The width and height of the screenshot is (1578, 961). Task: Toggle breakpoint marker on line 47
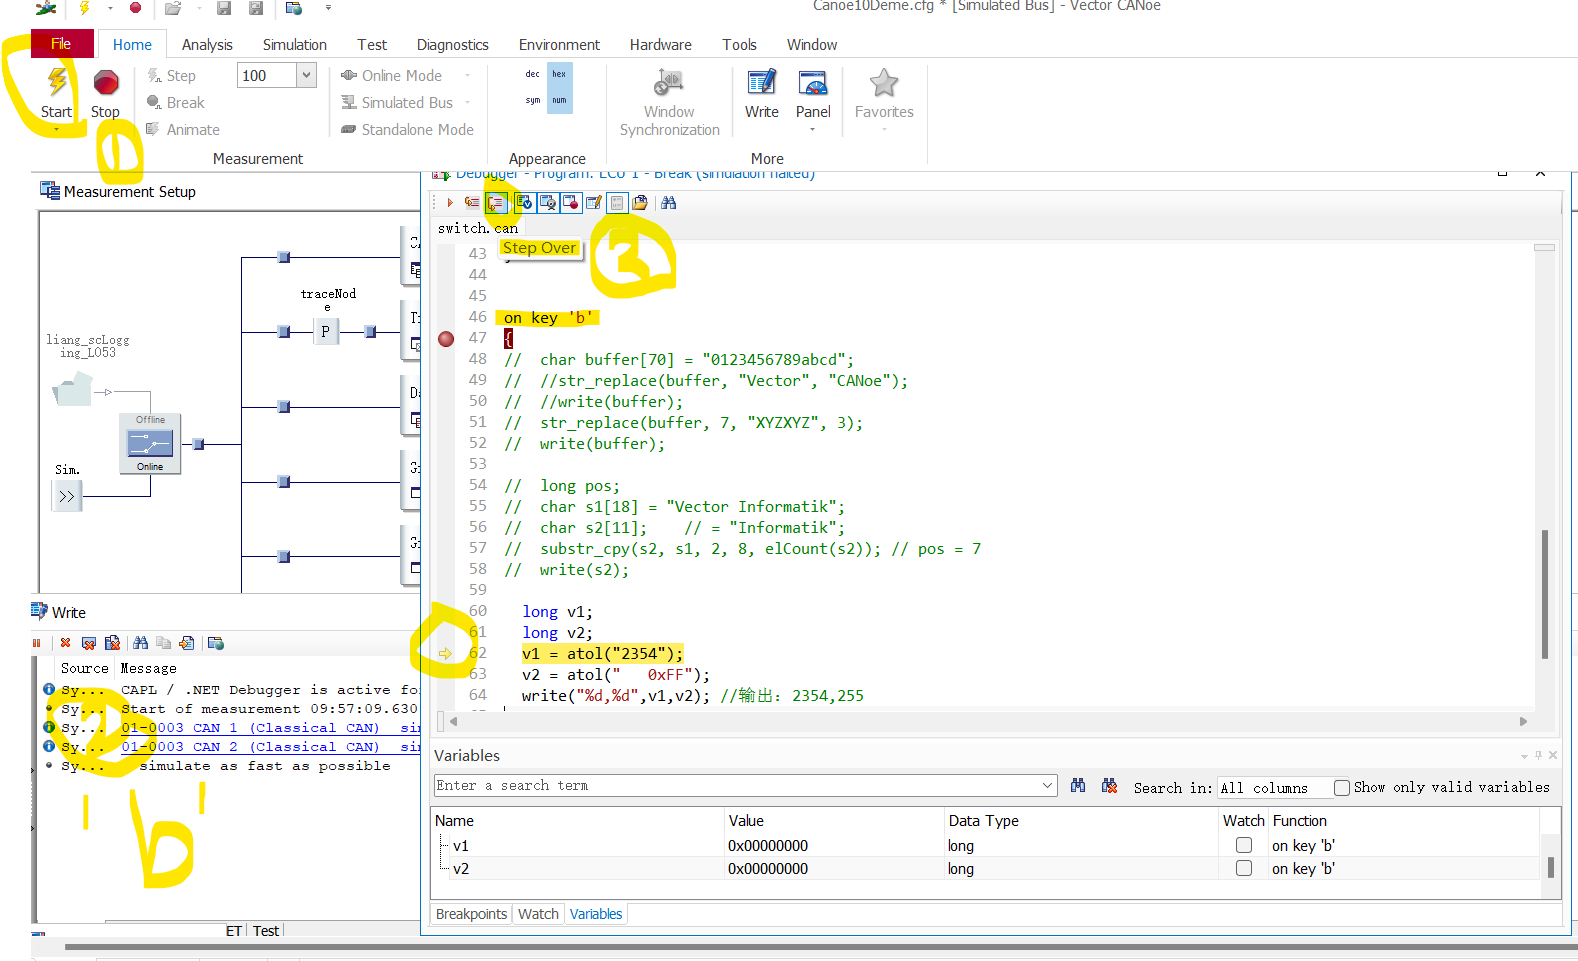(x=446, y=339)
